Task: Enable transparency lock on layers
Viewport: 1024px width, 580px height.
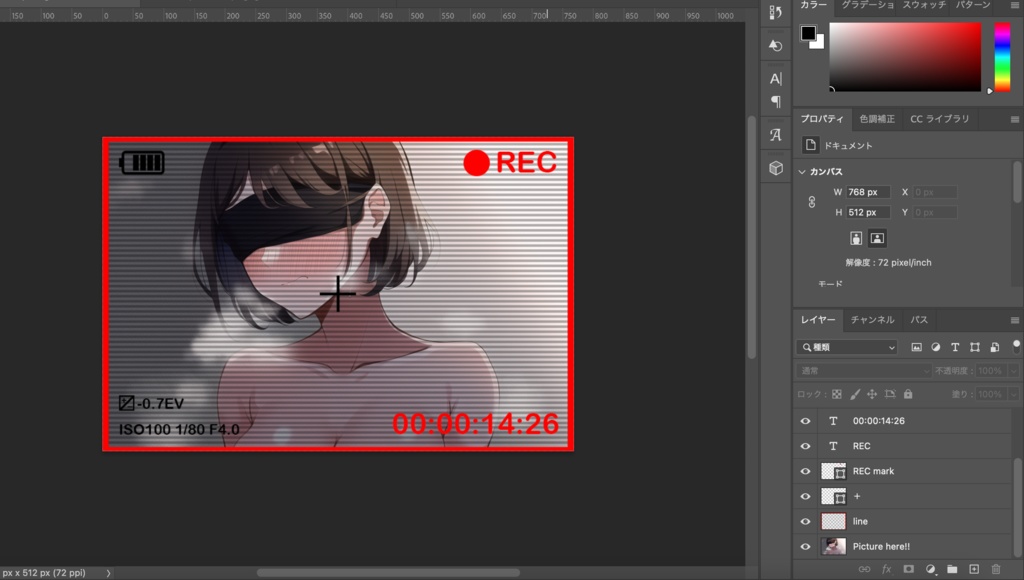Action: (838, 394)
